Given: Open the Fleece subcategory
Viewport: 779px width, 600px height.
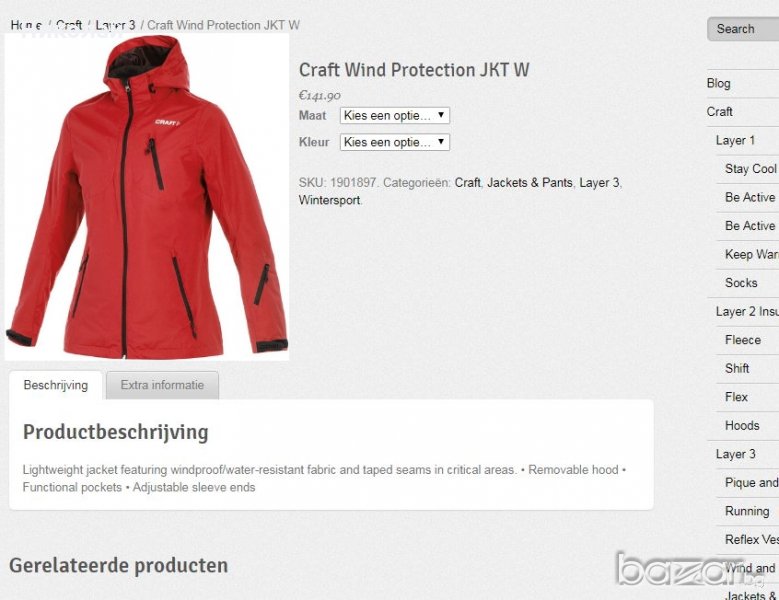Looking at the screenshot, I should [x=743, y=340].
